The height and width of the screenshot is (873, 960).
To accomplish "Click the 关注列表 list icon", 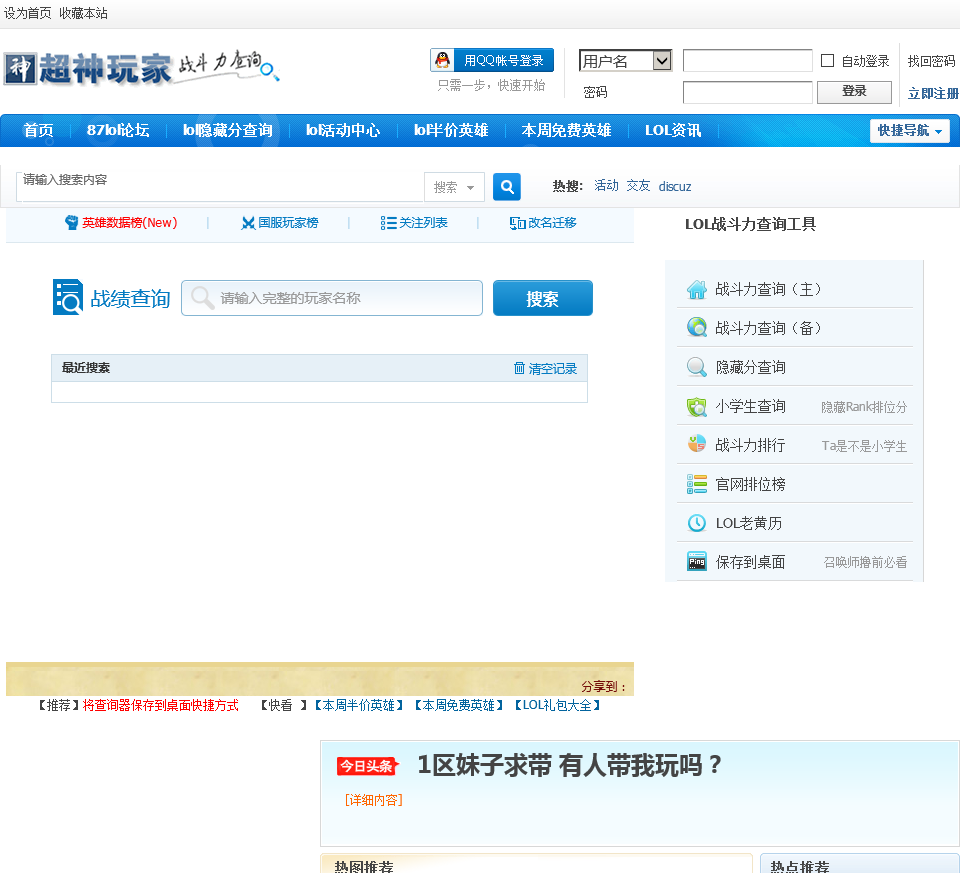I will coord(388,223).
